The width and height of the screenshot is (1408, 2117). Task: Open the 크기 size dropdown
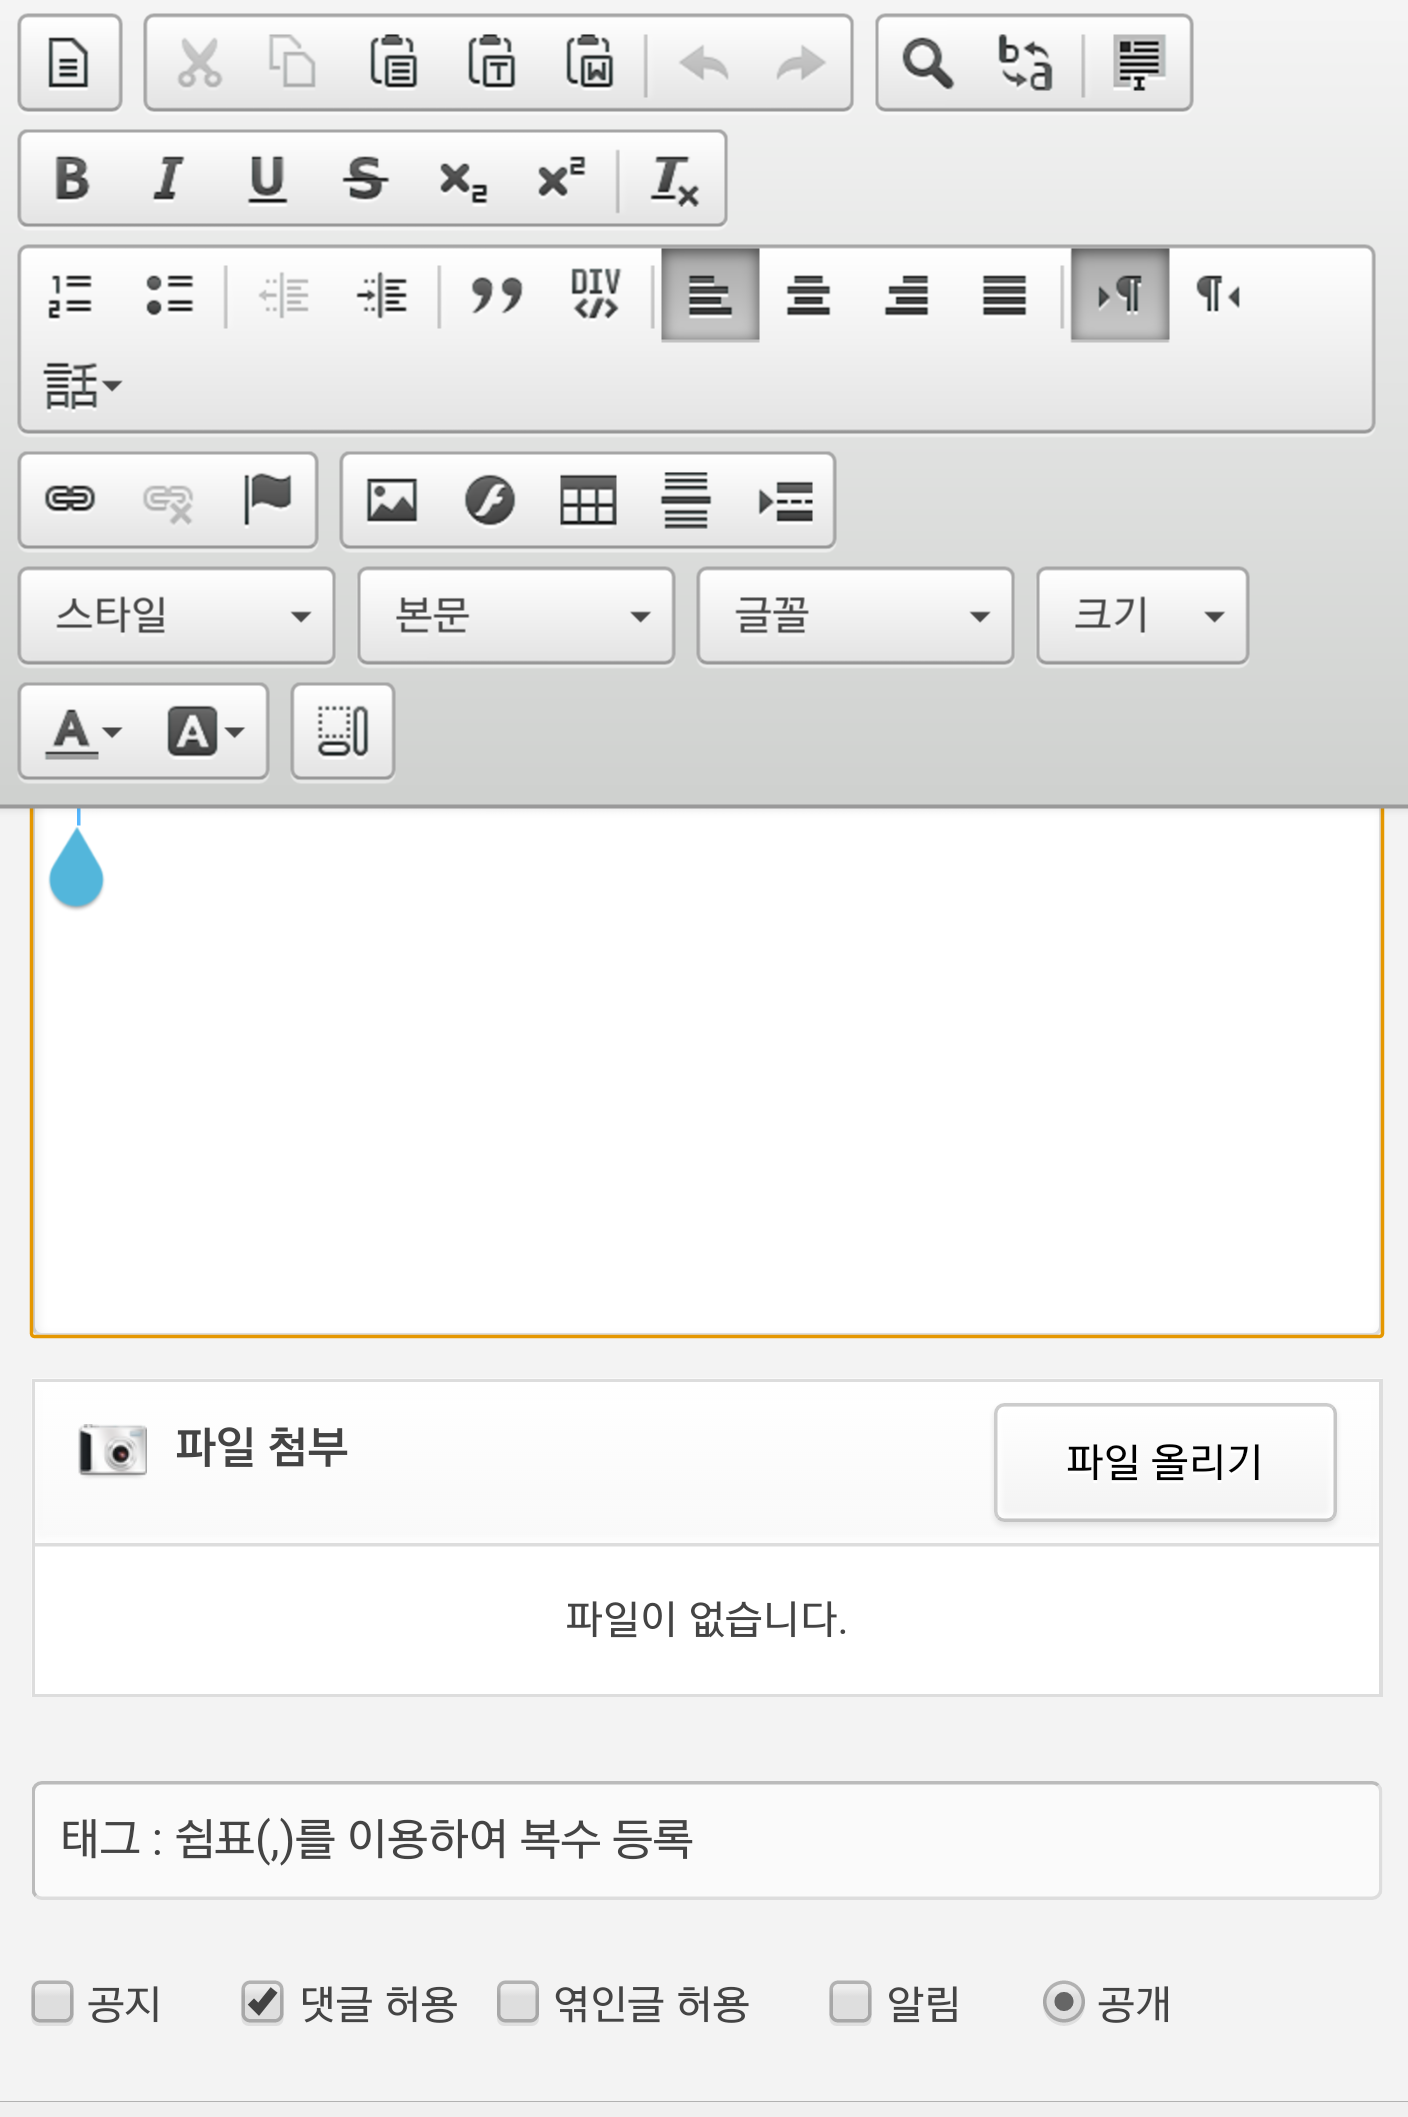[x=1142, y=616]
